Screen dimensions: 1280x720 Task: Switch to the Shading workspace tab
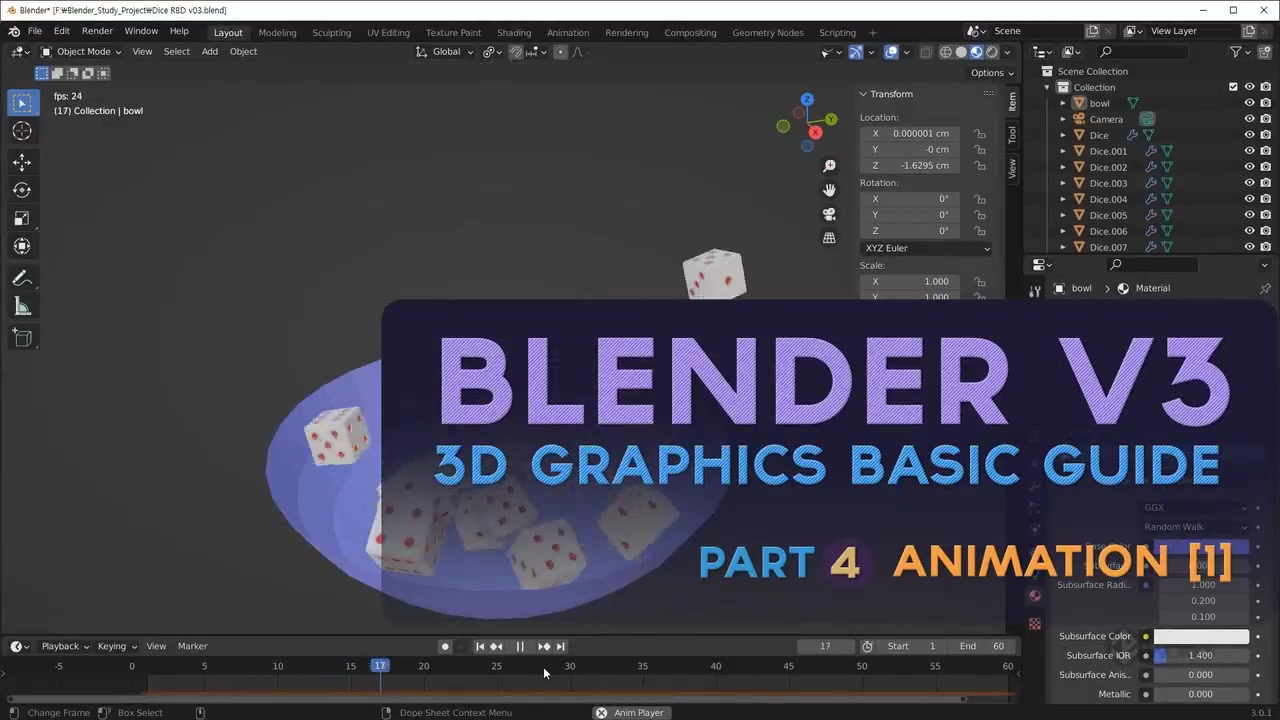click(x=514, y=32)
